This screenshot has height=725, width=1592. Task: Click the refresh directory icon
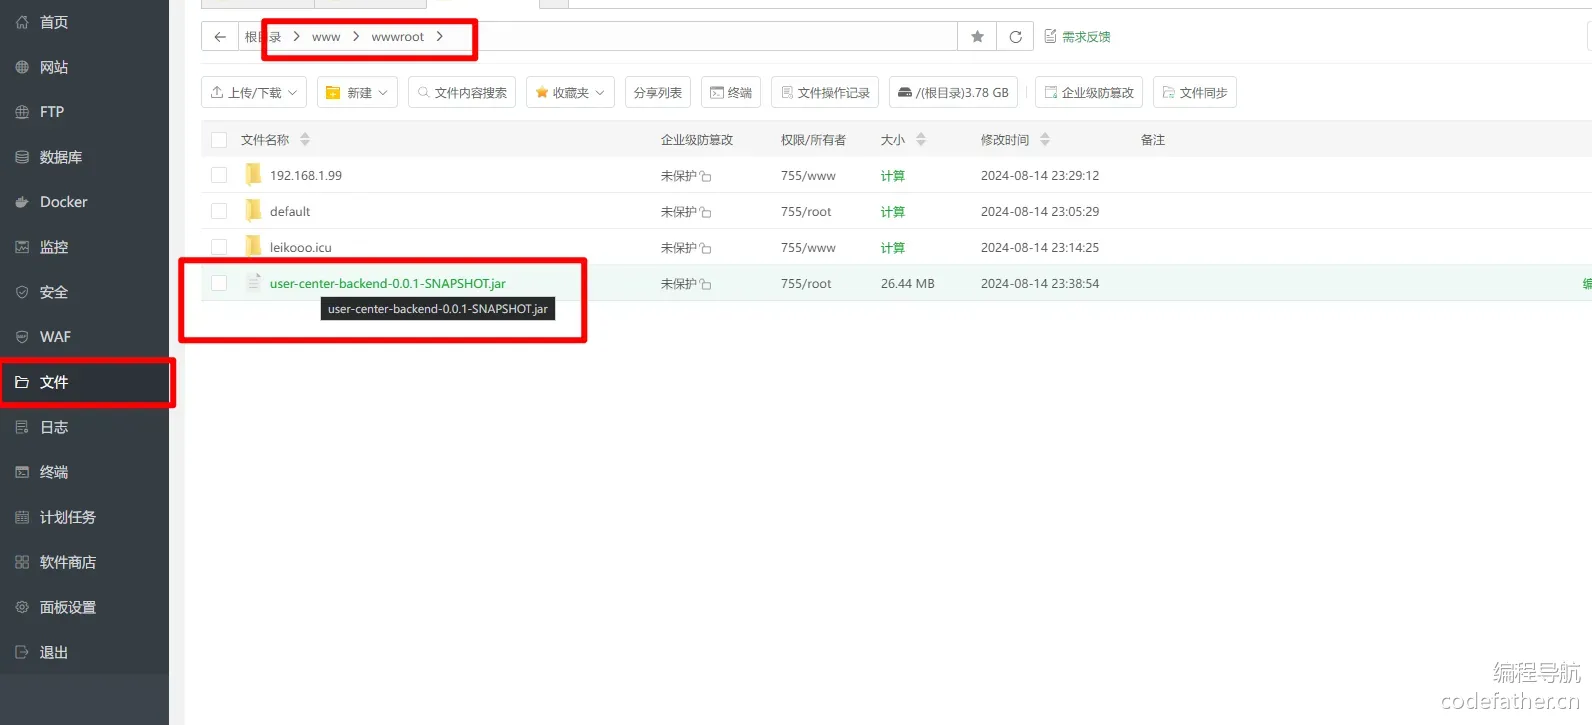pyautogui.click(x=1015, y=37)
